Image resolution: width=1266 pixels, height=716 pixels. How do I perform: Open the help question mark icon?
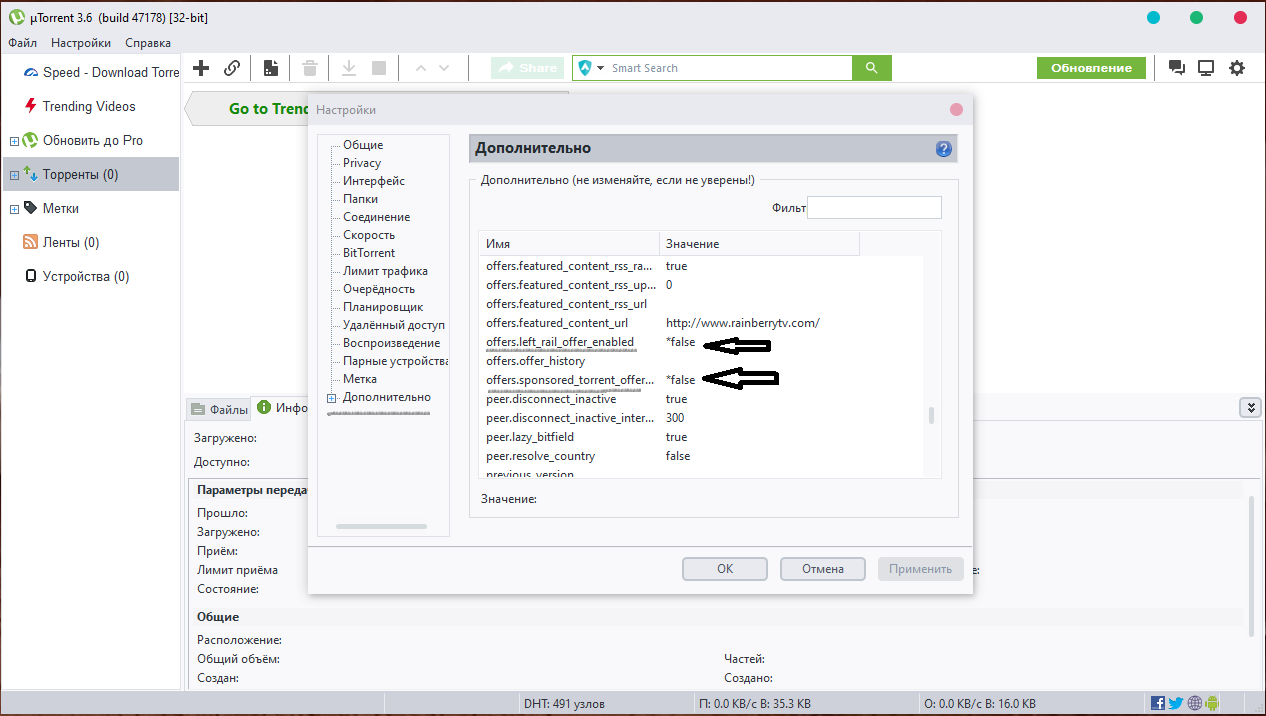943,149
